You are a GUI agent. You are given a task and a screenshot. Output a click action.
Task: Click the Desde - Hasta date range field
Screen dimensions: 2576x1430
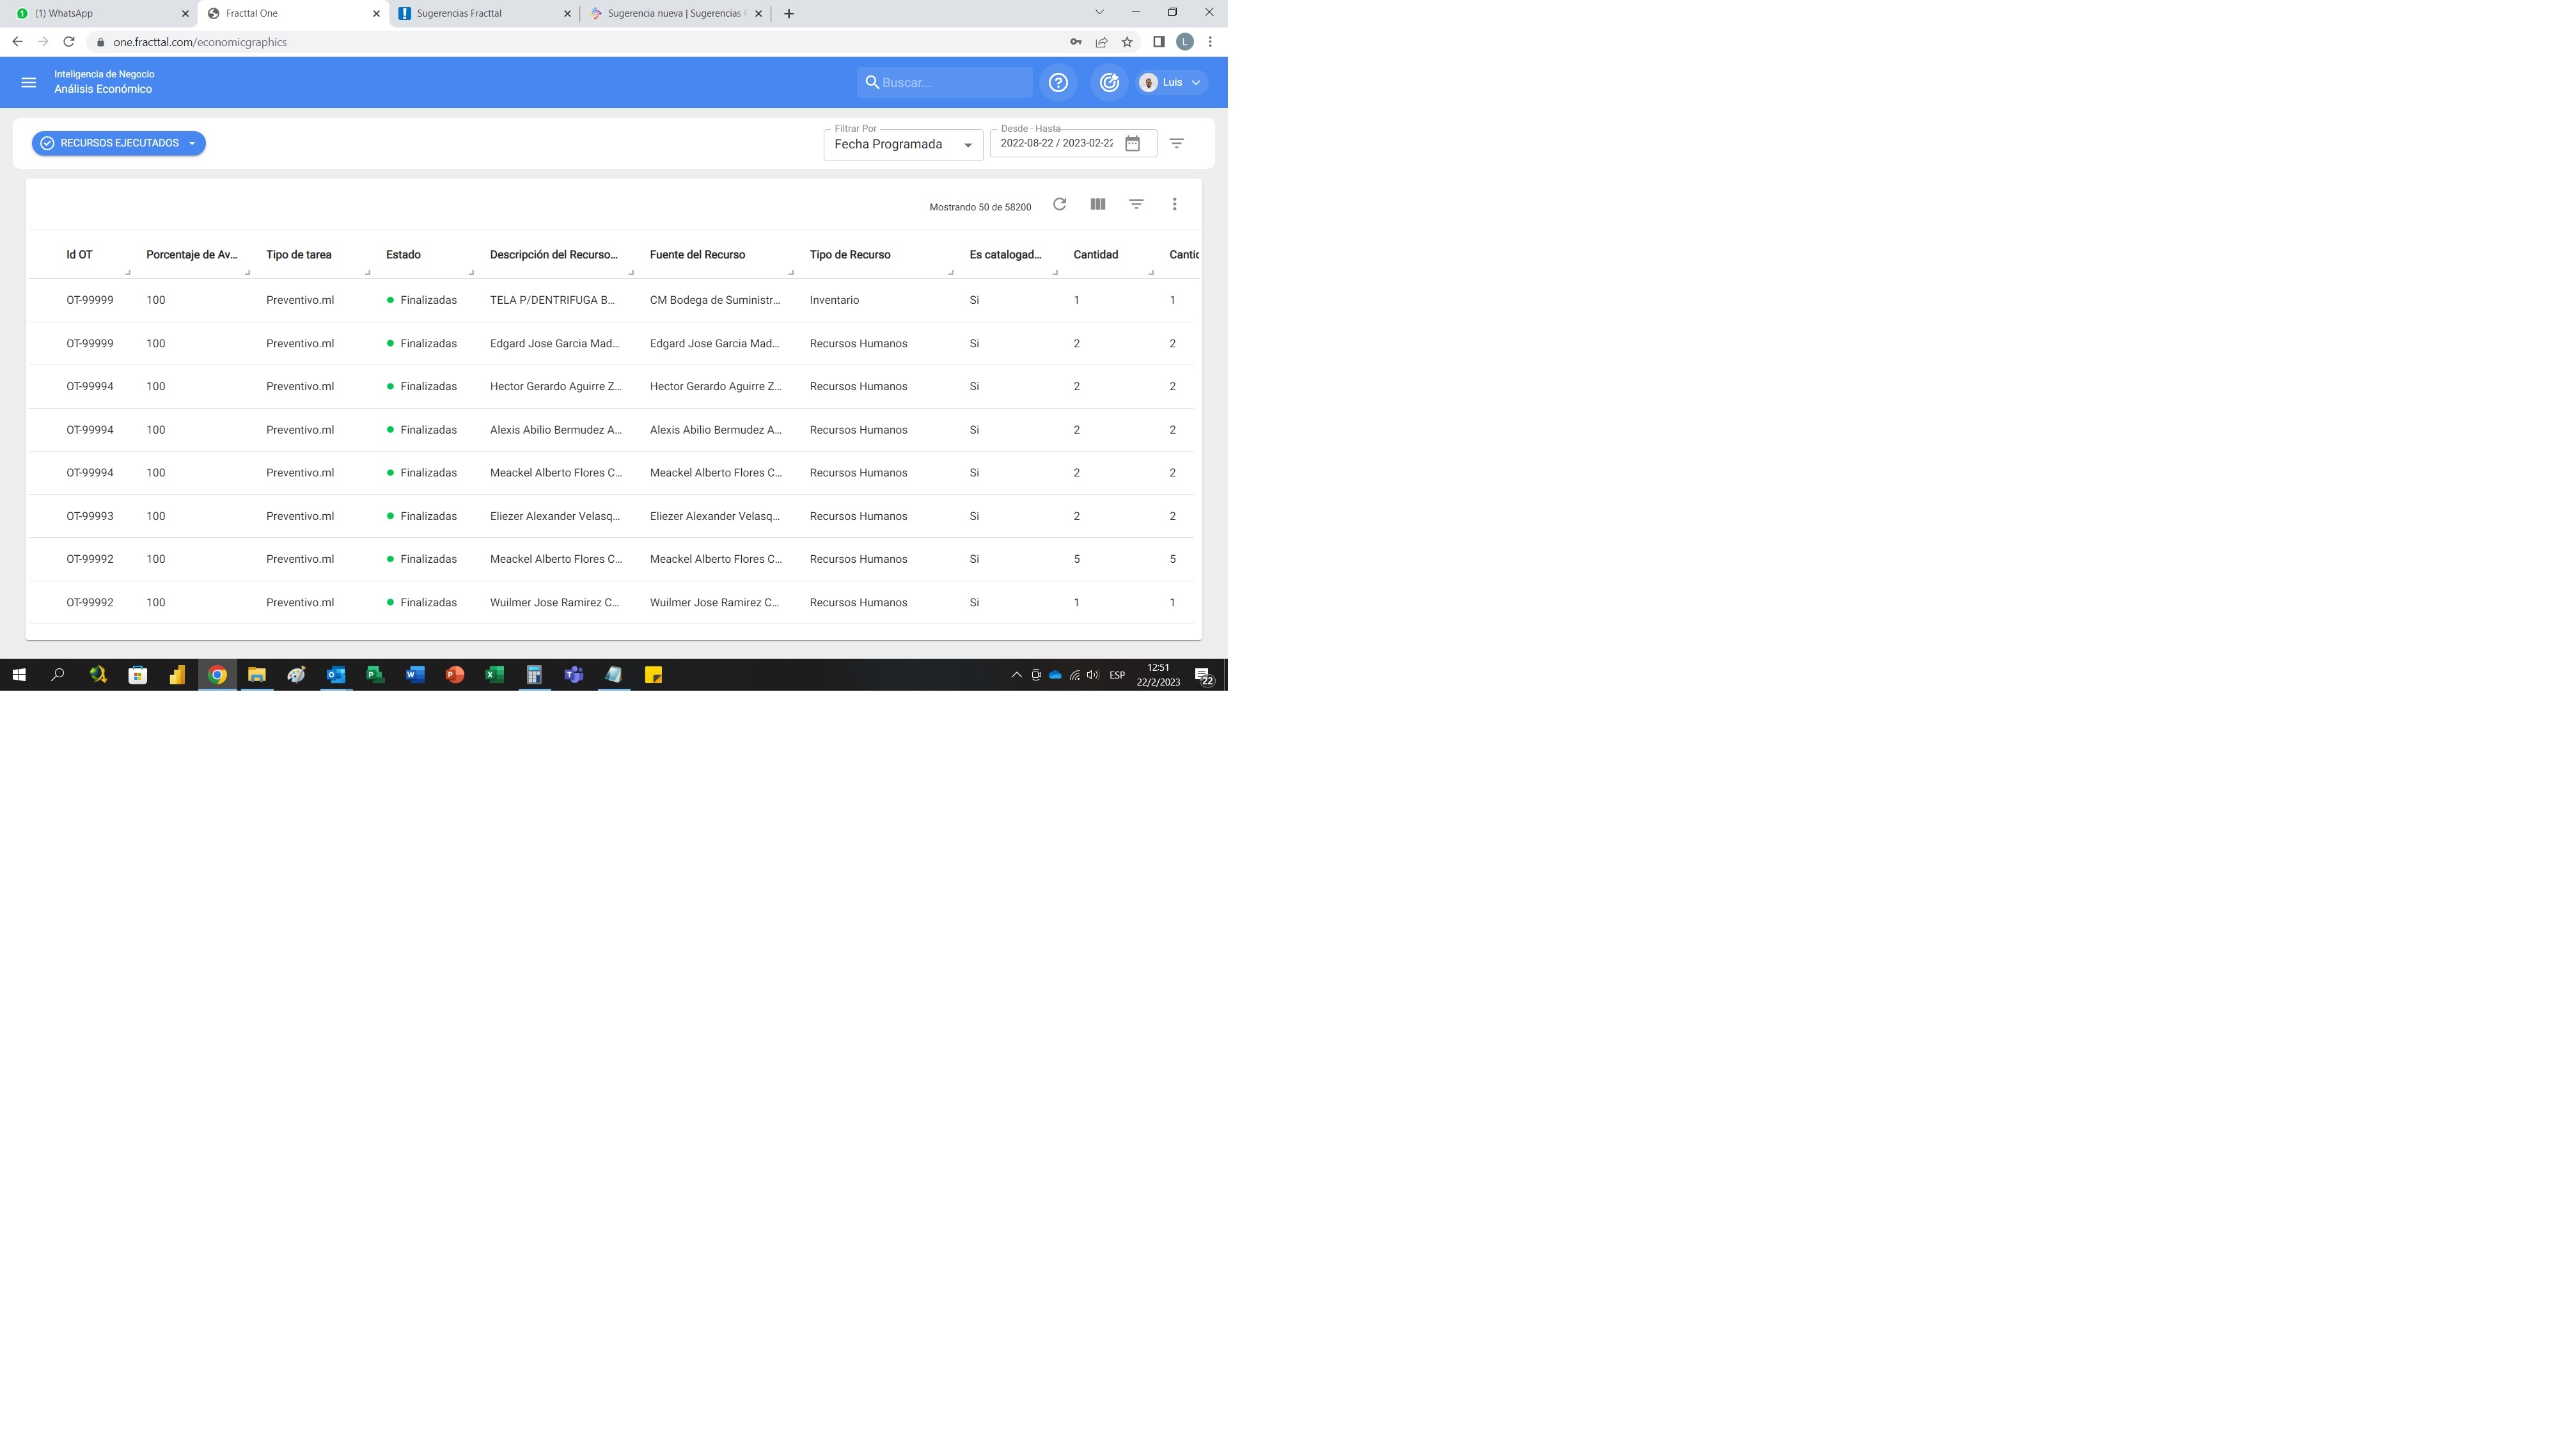[1056, 143]
